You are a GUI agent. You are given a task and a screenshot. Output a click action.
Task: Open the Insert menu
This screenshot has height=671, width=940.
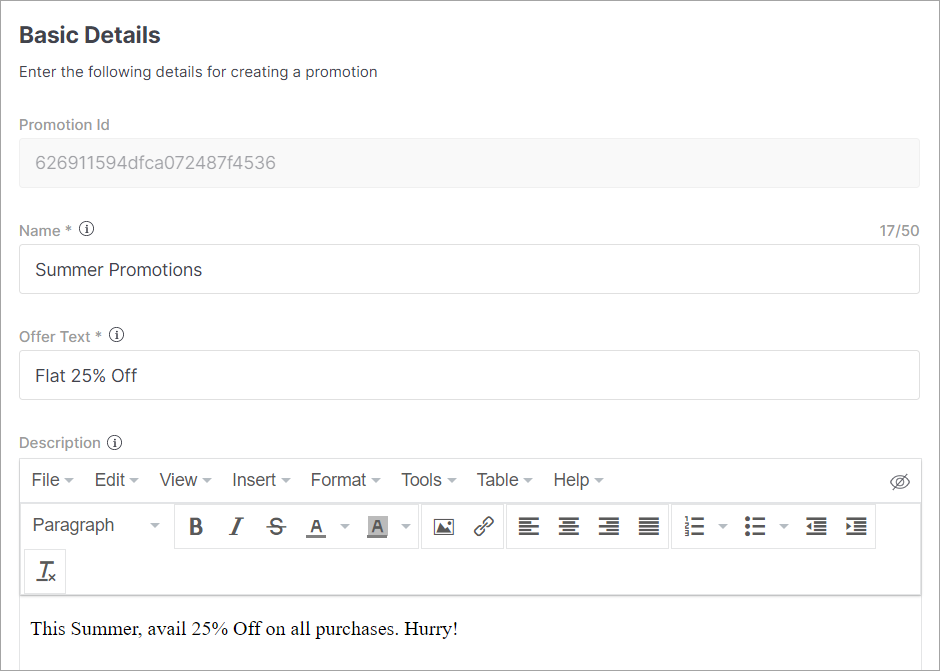[x=261, y=480]
